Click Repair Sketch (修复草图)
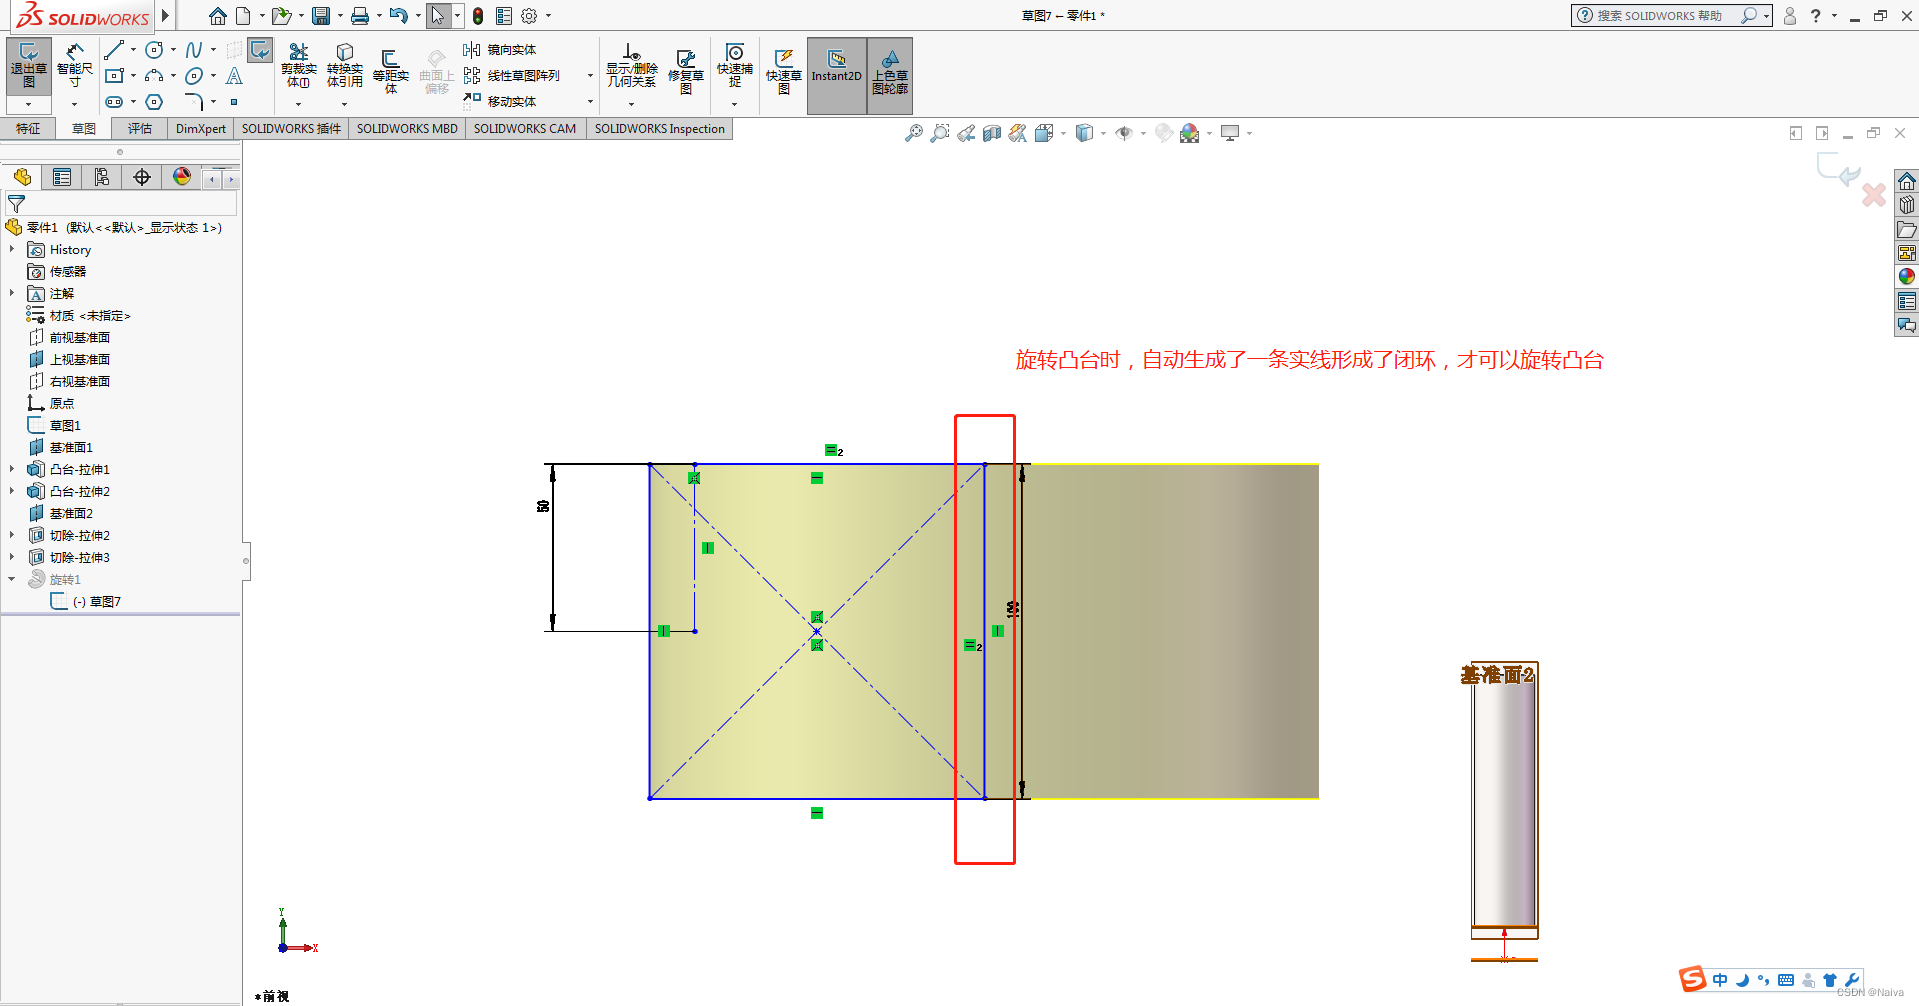 [x=686, y=70]
